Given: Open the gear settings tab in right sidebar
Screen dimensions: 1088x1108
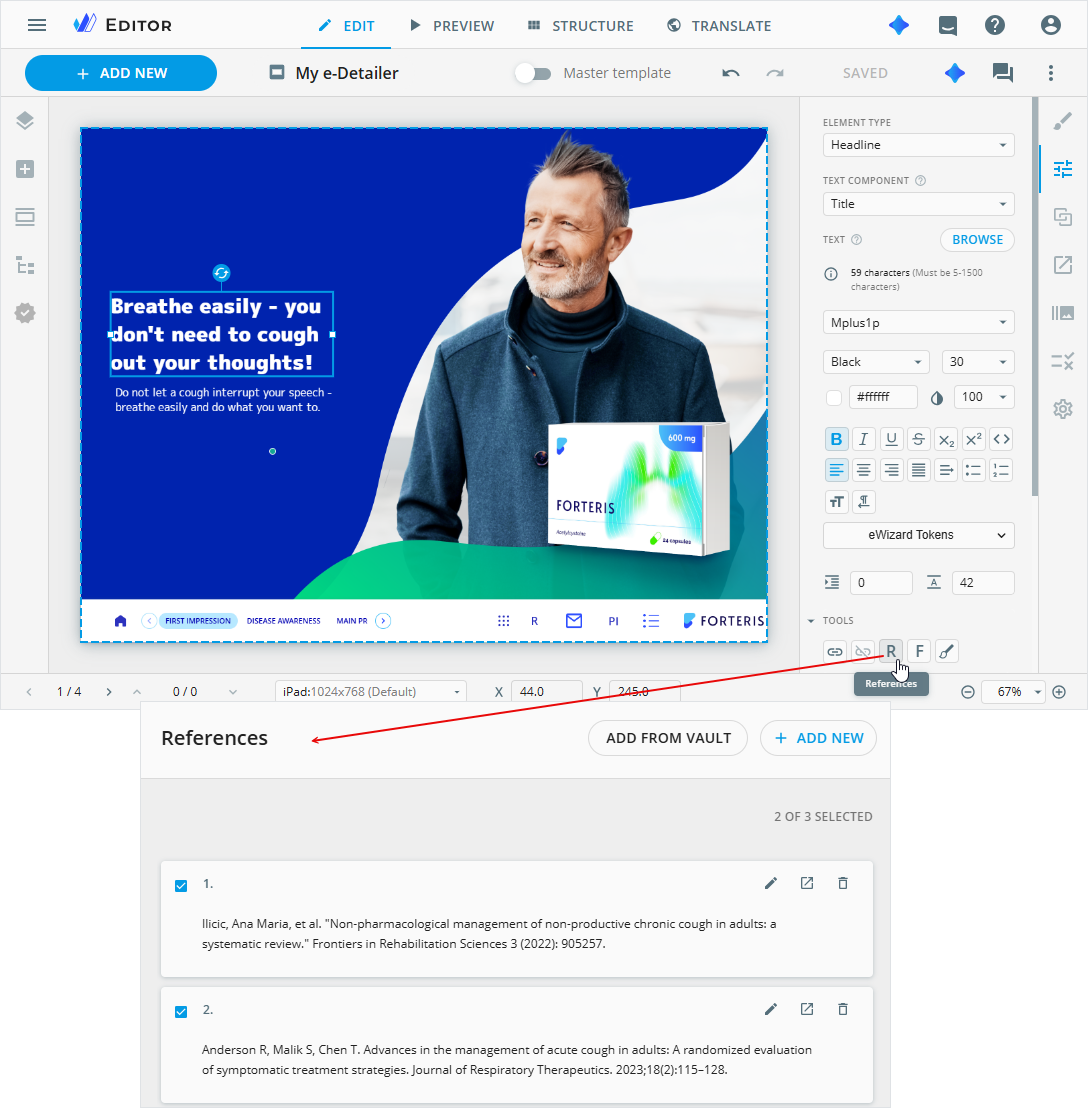Looking at the screenshot, I should [x=1063, y=408].
